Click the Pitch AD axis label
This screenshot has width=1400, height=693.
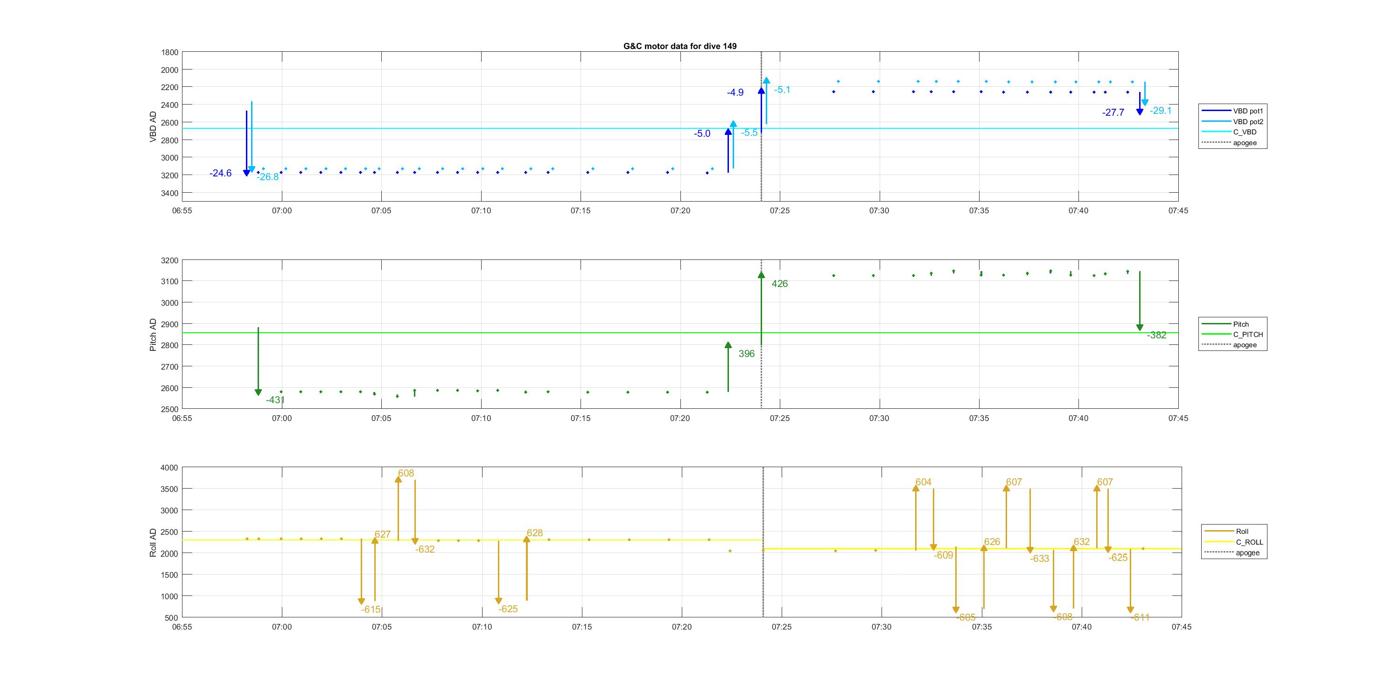click(x=153, y=335)
